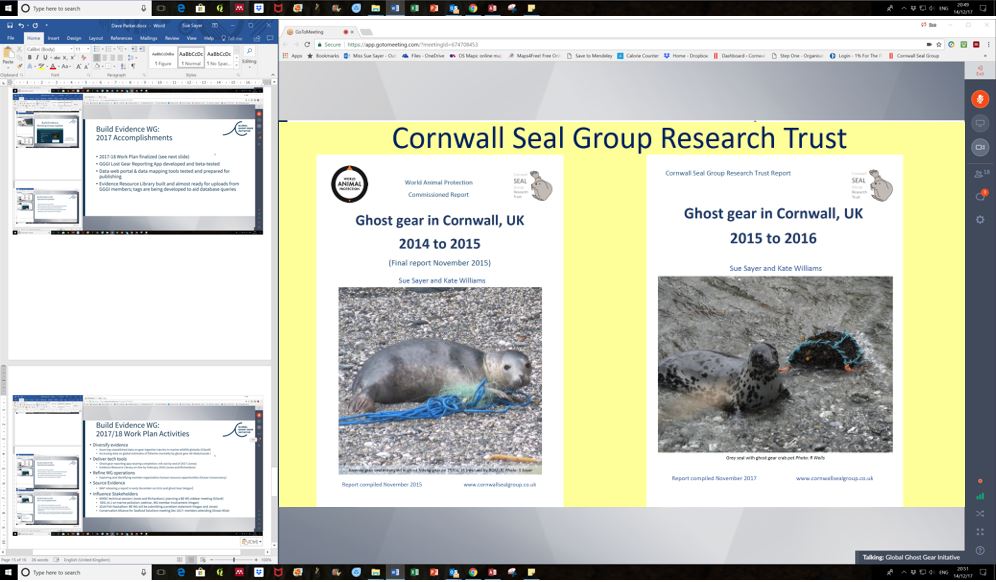Decrease the paragraph indent in Word
996x582 pixels.
133,50
